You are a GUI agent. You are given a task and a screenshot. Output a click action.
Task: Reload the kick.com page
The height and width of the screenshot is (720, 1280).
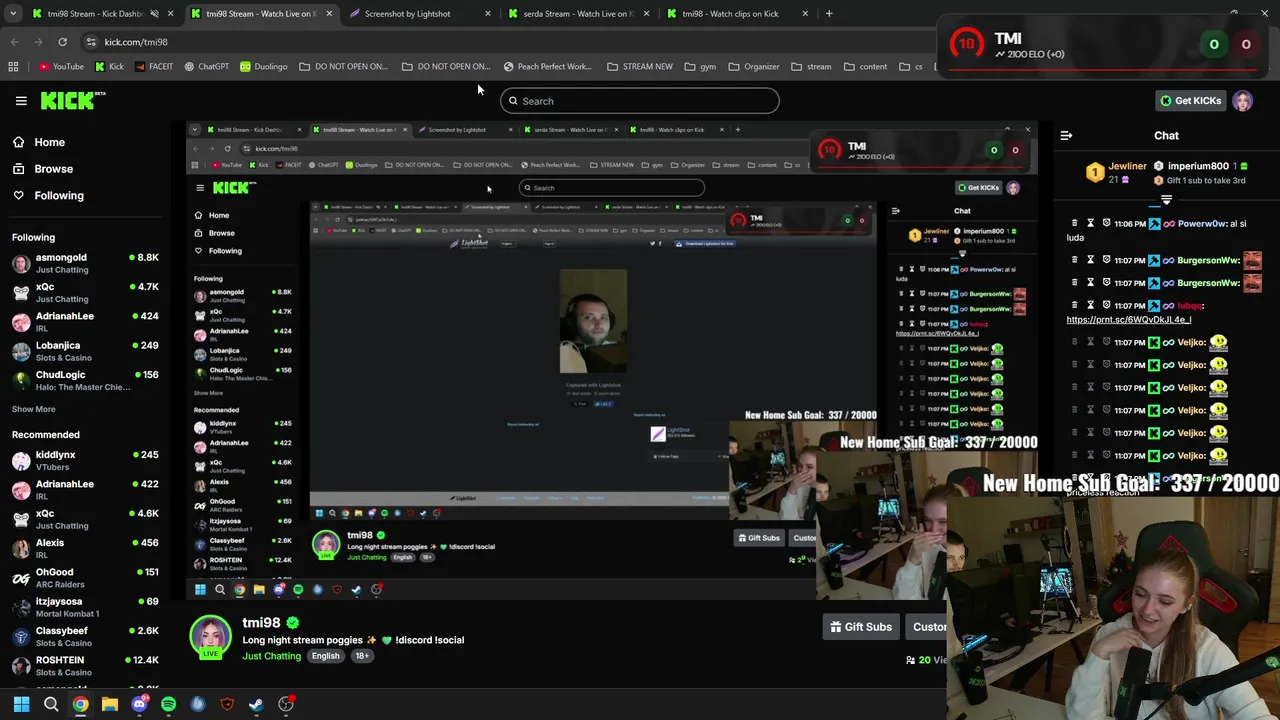[x=62, y=42]
